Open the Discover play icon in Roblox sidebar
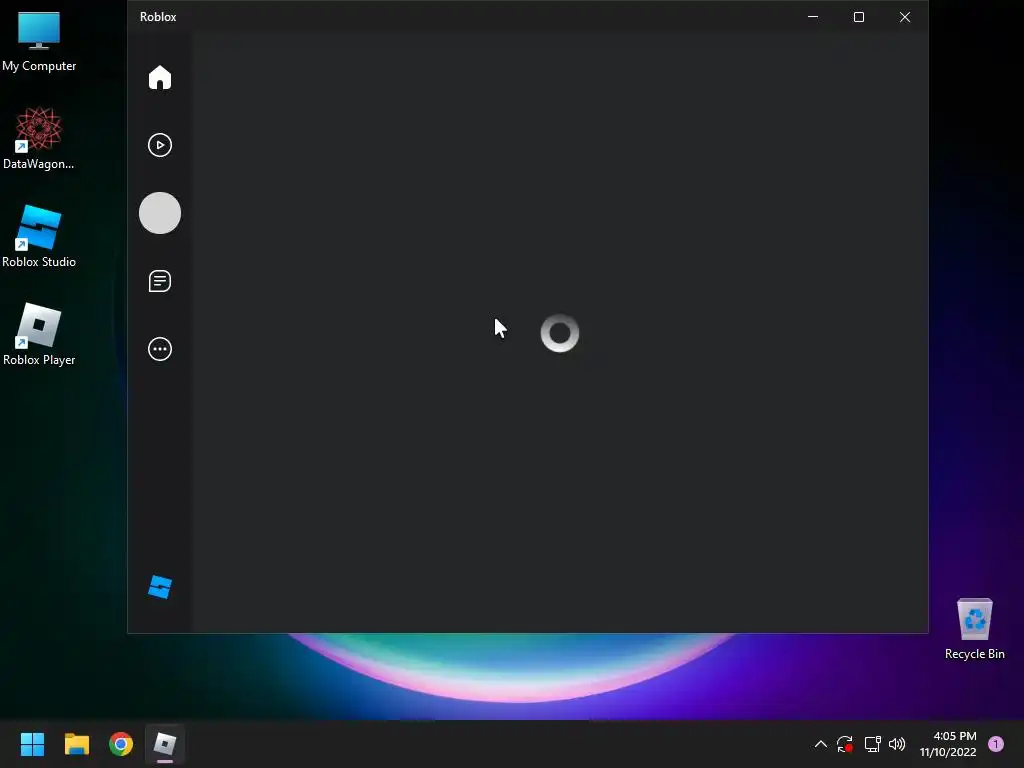 pos(159,145)
